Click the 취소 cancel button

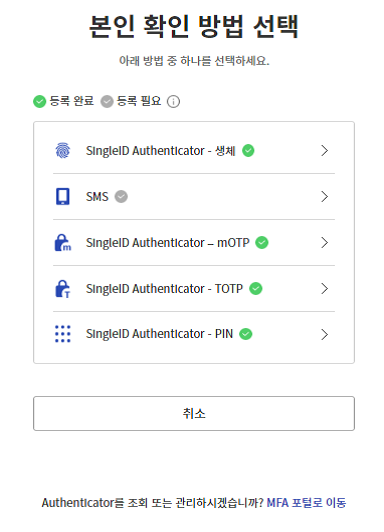click(x=194, y=414)
